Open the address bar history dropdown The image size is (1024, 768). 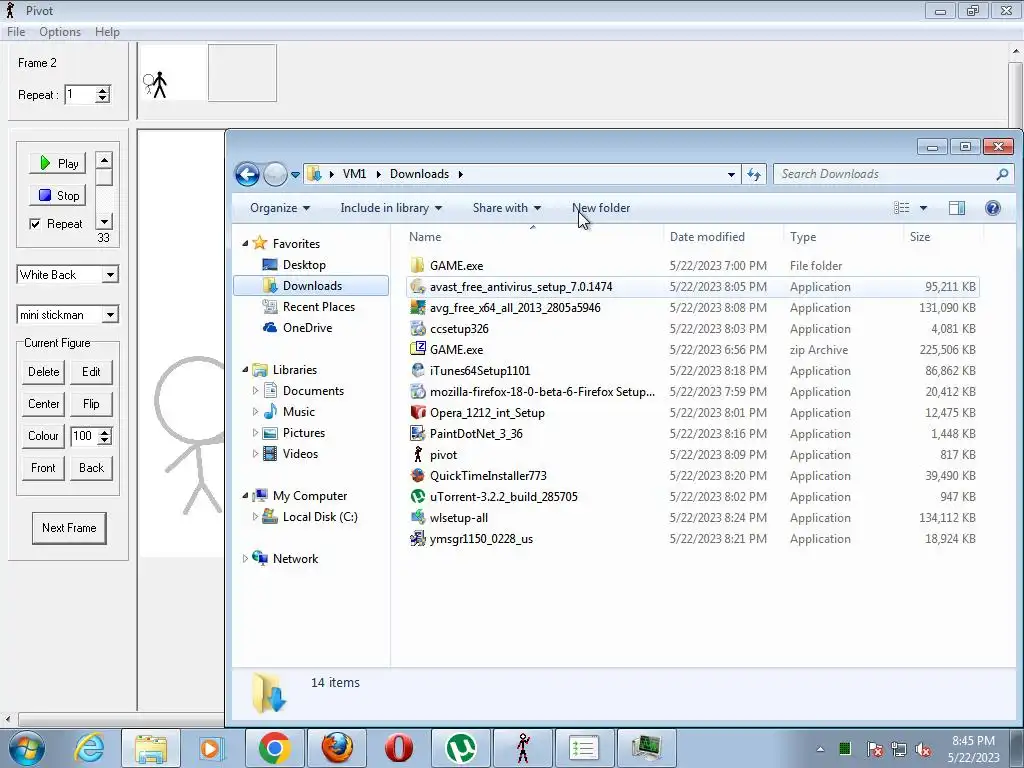coord(731,174)
